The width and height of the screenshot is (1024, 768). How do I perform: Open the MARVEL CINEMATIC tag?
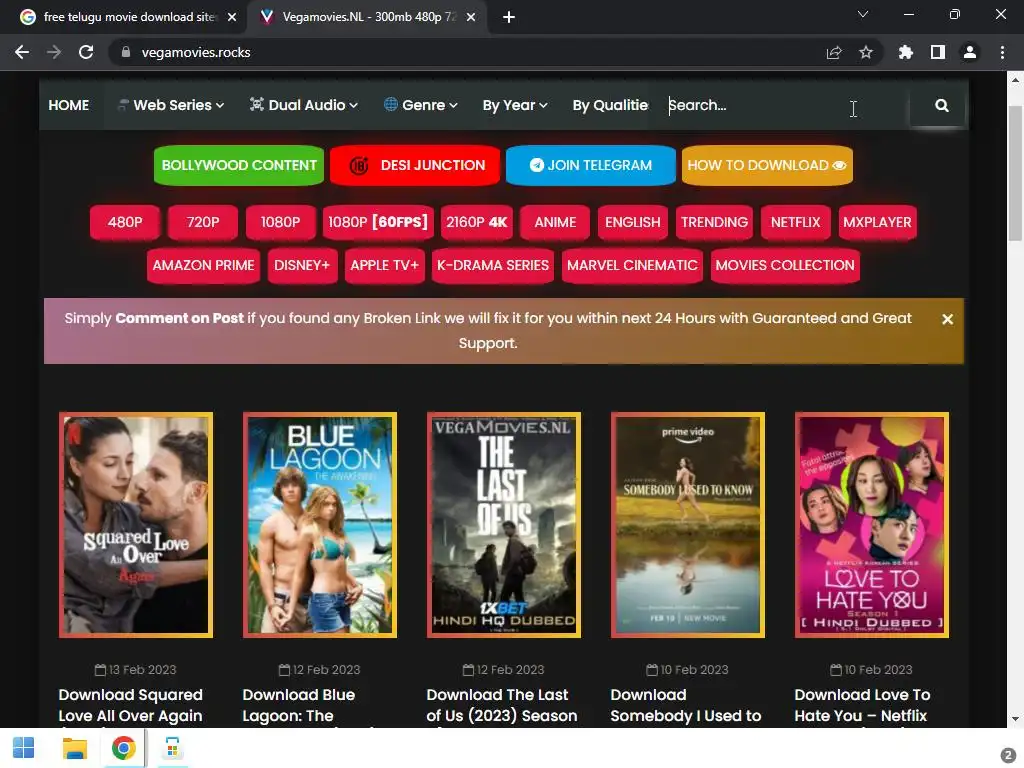(x=632, y=265)
